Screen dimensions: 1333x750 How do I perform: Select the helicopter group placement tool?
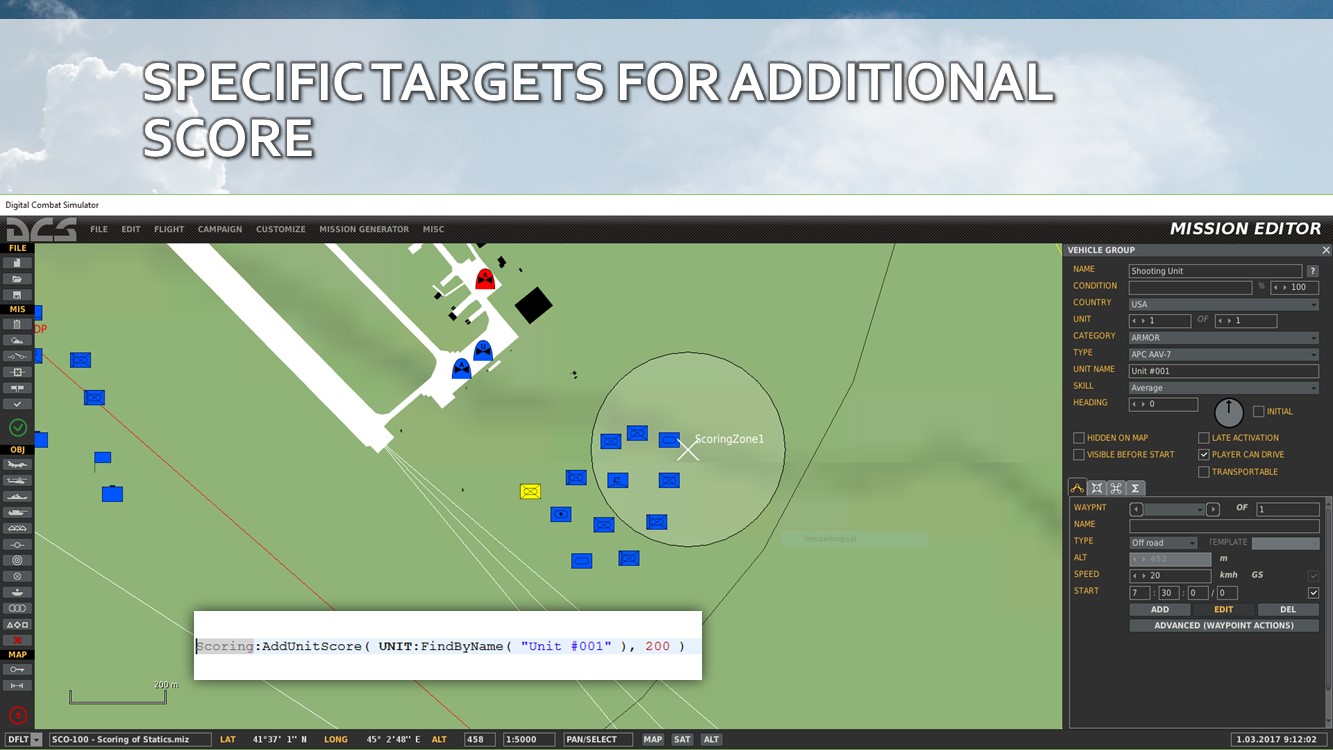(x=17, y=480)
